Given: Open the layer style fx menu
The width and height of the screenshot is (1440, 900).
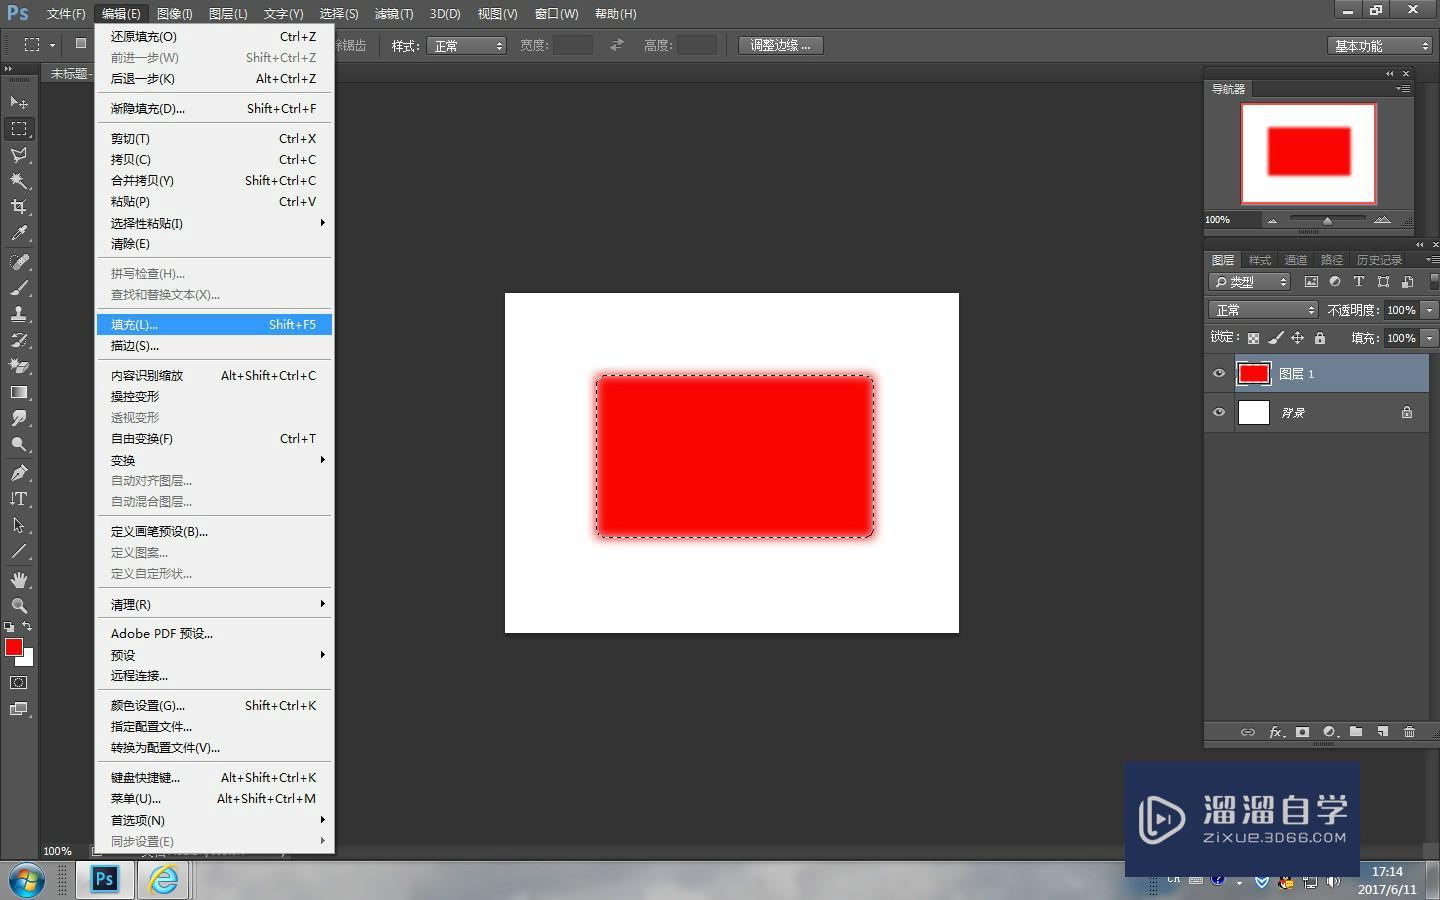Looking at the screenshot, I should [x=1276, y=732].
